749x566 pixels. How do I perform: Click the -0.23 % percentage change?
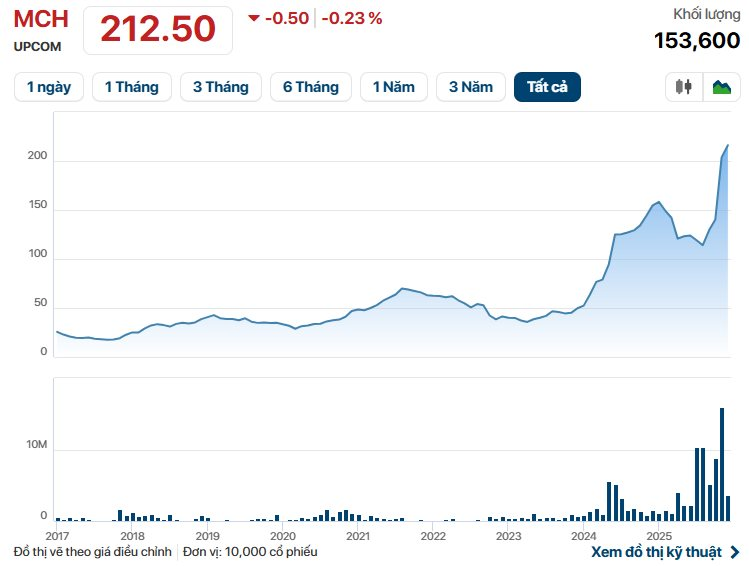[352, 18]
